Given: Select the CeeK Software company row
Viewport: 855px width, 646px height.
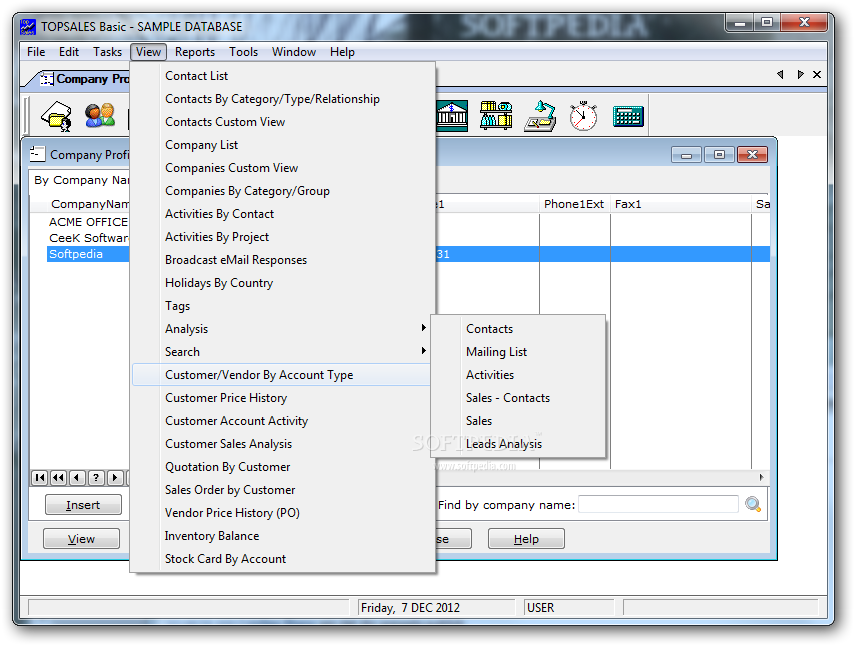Looking at the screenshot, I should click(x=88, y=238).
